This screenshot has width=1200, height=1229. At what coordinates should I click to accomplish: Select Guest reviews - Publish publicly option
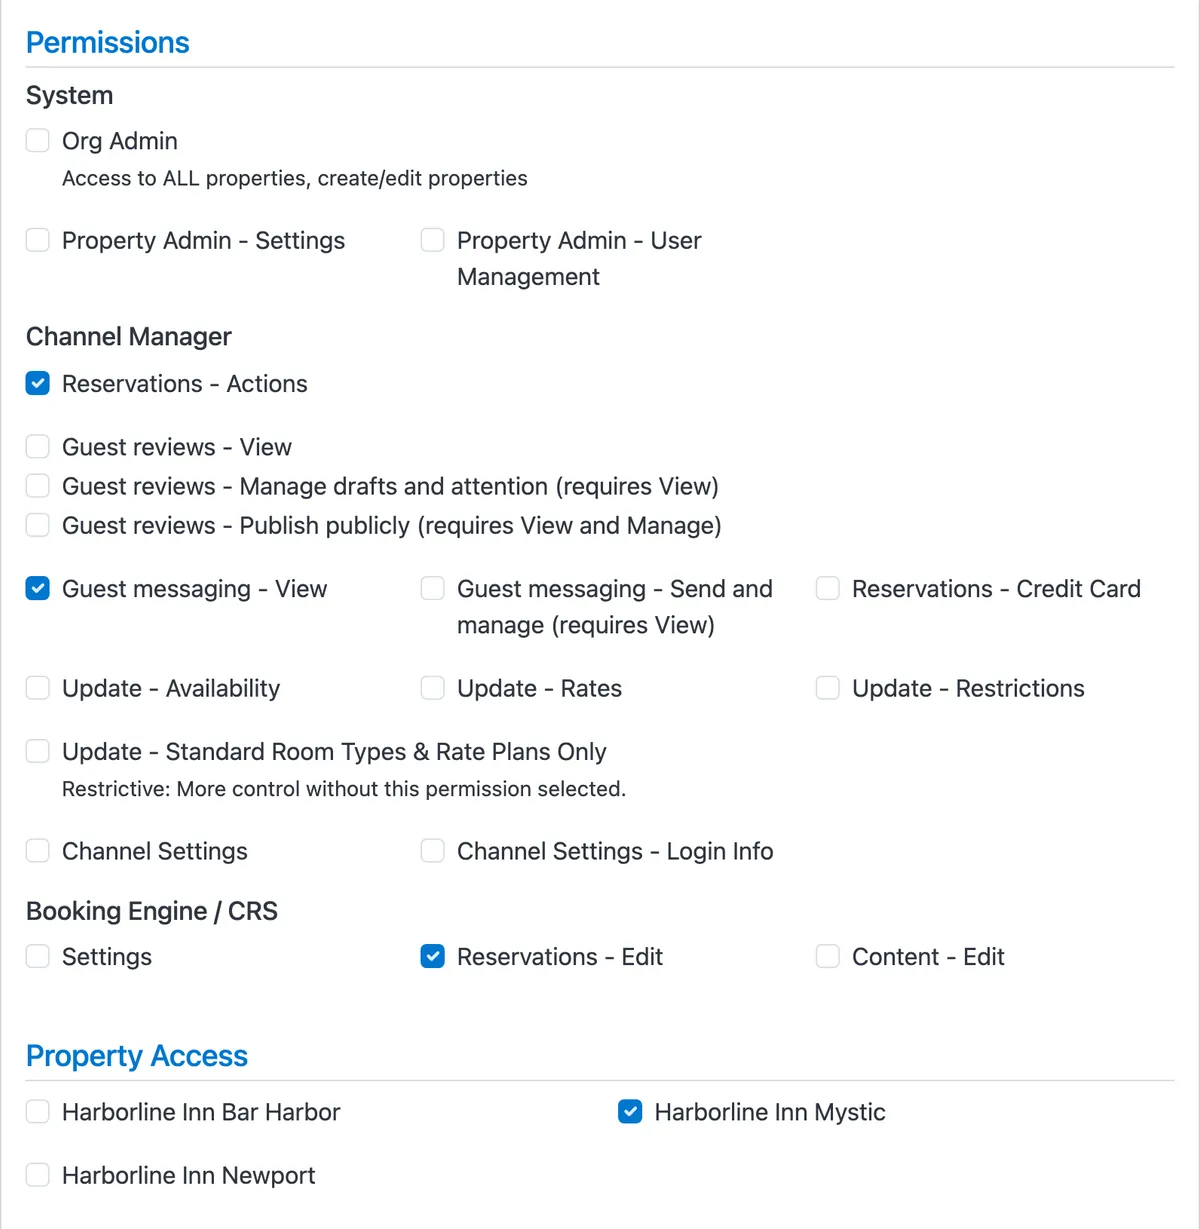(38, 525)
